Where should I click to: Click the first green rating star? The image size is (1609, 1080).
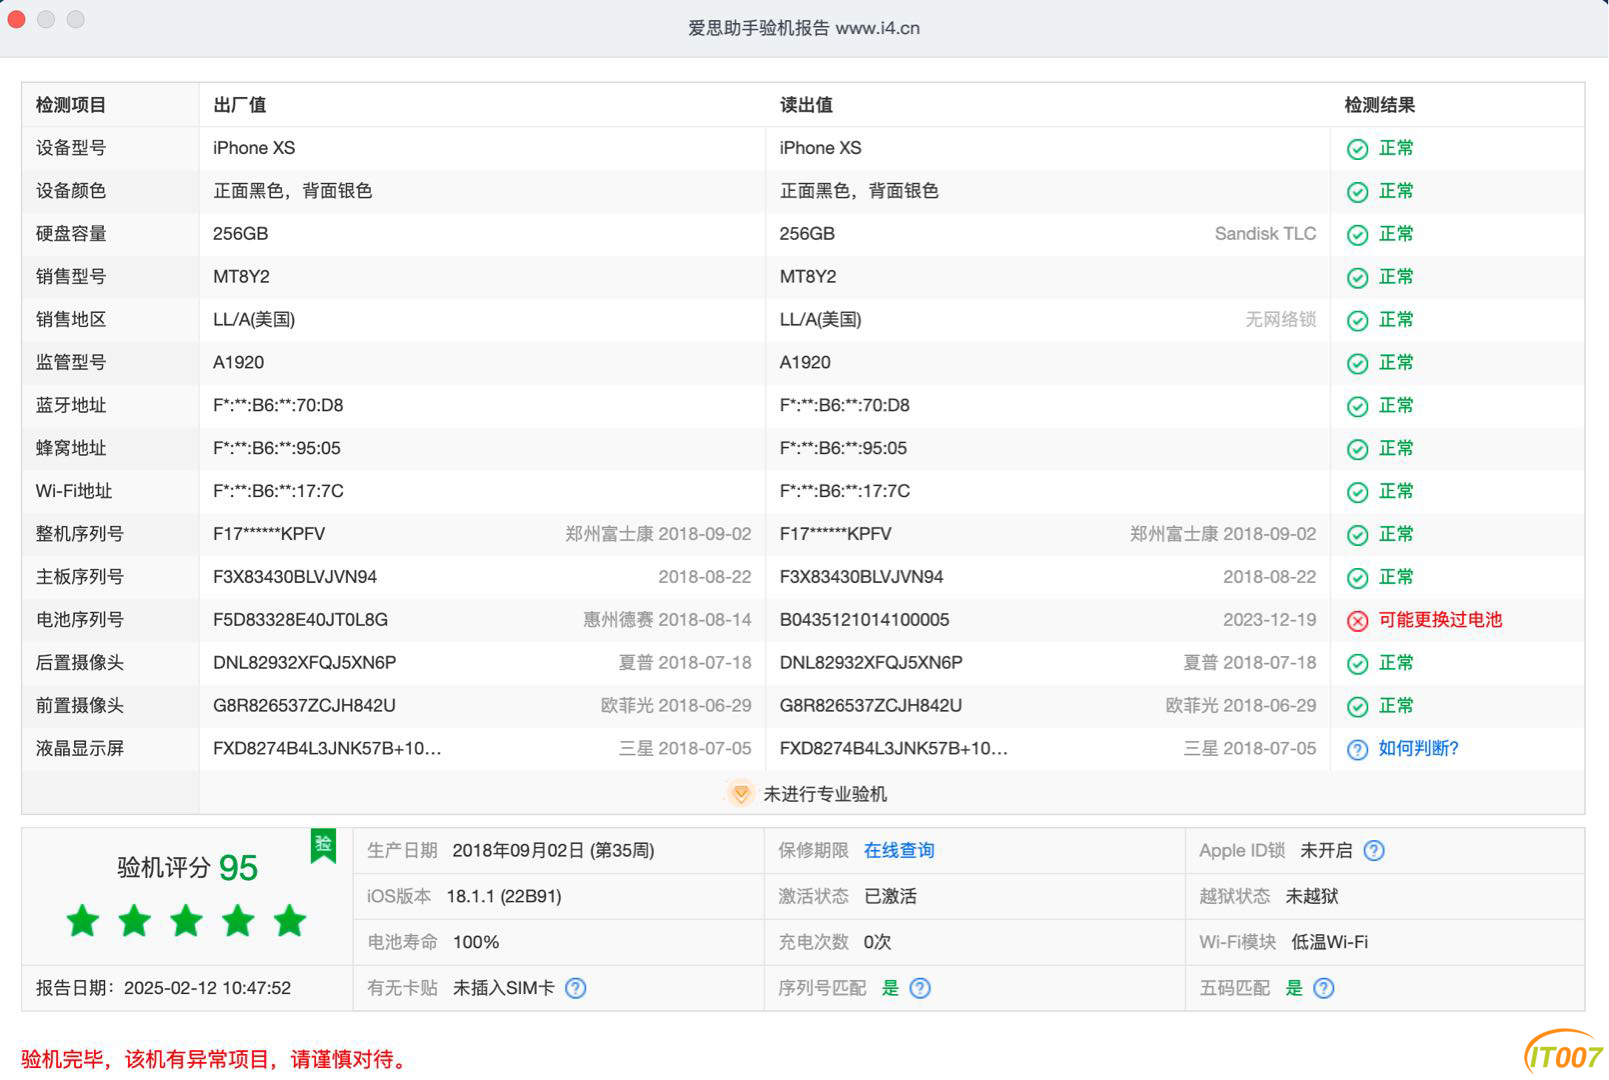click(83, 920)
